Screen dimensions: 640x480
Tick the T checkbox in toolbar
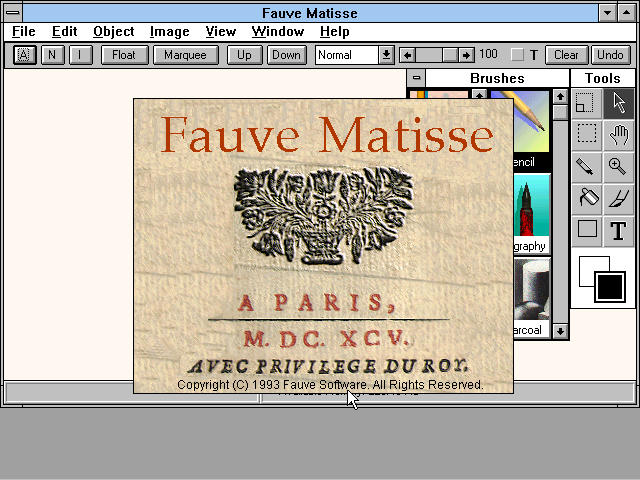(517, 55)
